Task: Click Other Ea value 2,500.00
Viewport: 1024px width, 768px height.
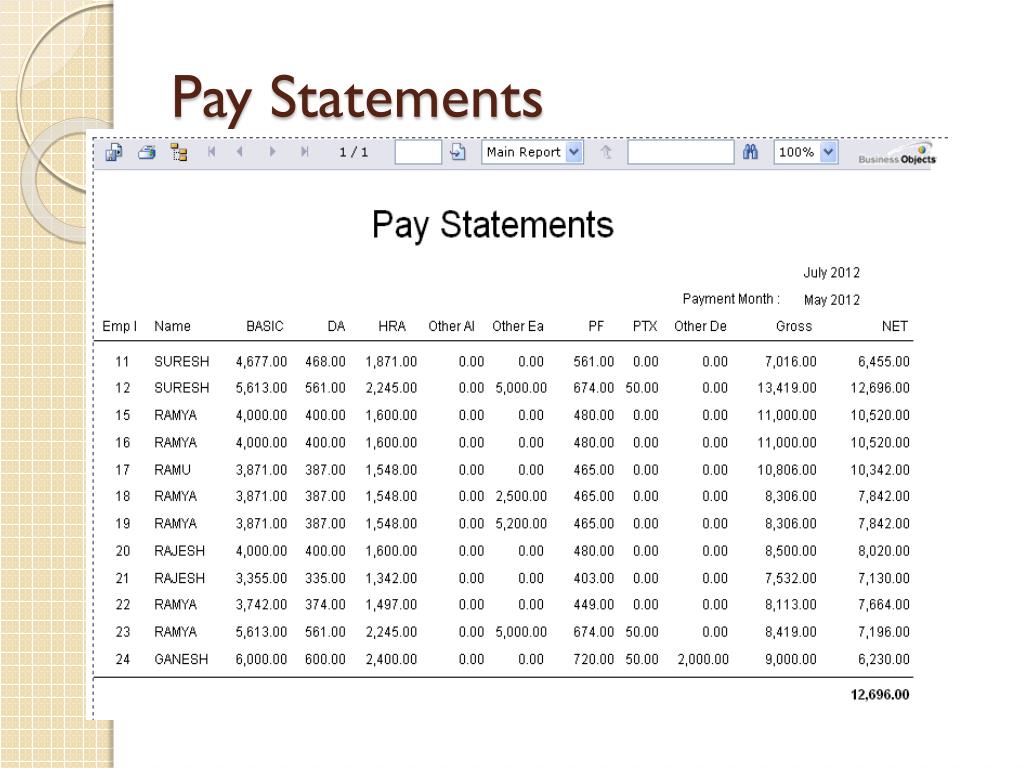Action: coord(521,496)
